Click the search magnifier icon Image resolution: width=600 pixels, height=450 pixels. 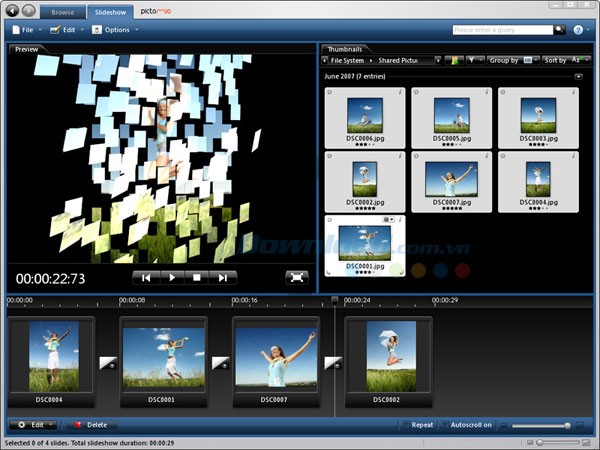[560, 30]
